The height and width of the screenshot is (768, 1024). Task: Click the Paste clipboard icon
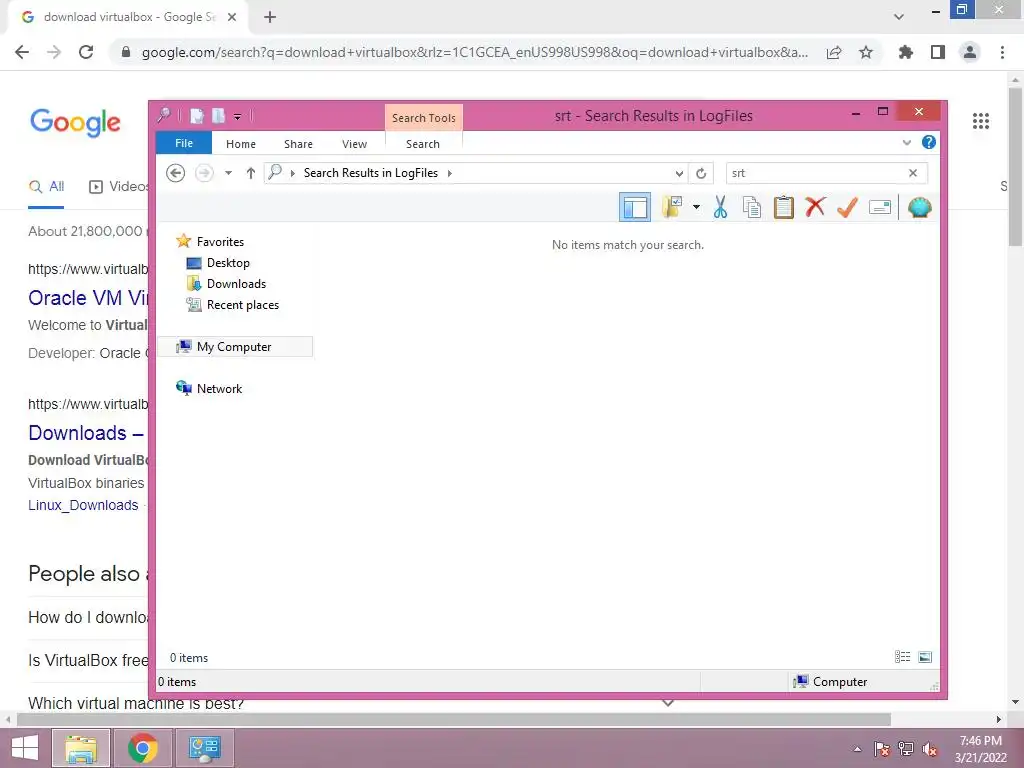coord(784,207)
